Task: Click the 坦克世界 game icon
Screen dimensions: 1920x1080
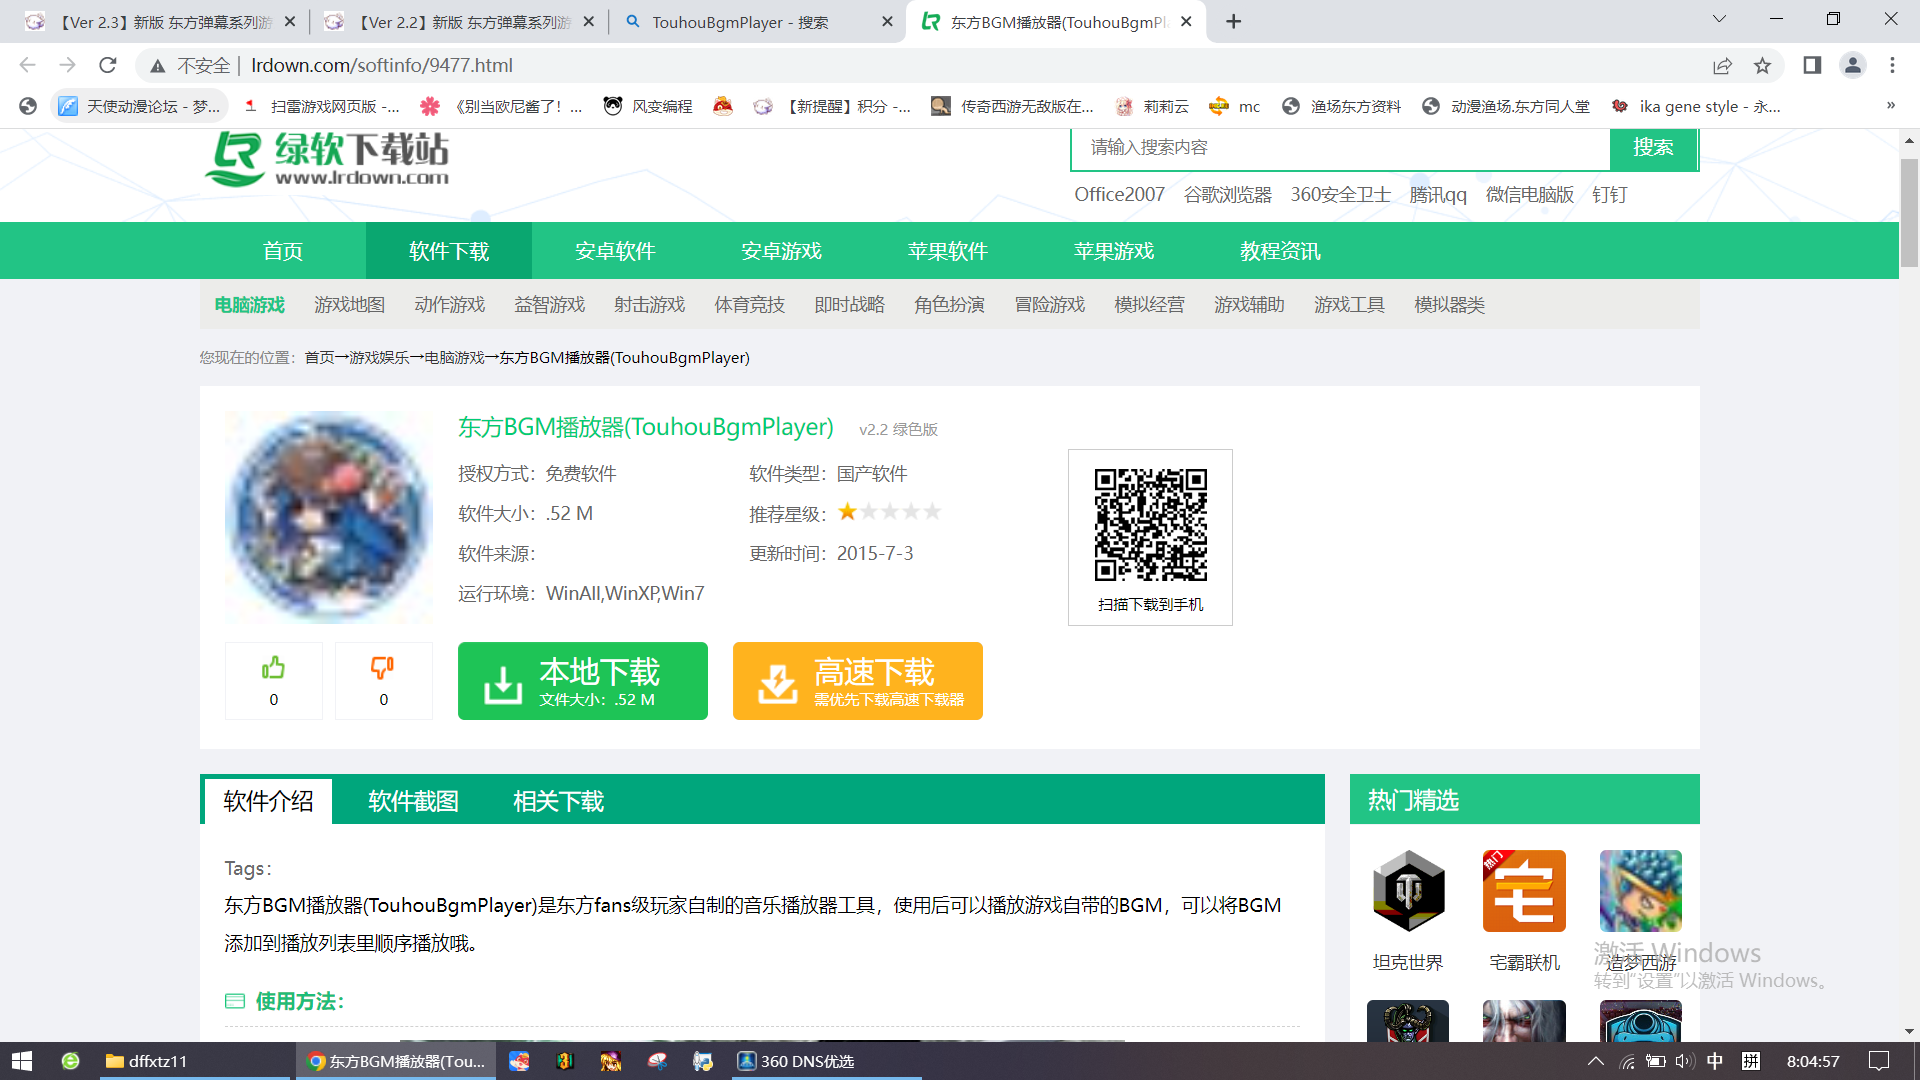Action: (x=1408, y=891)
